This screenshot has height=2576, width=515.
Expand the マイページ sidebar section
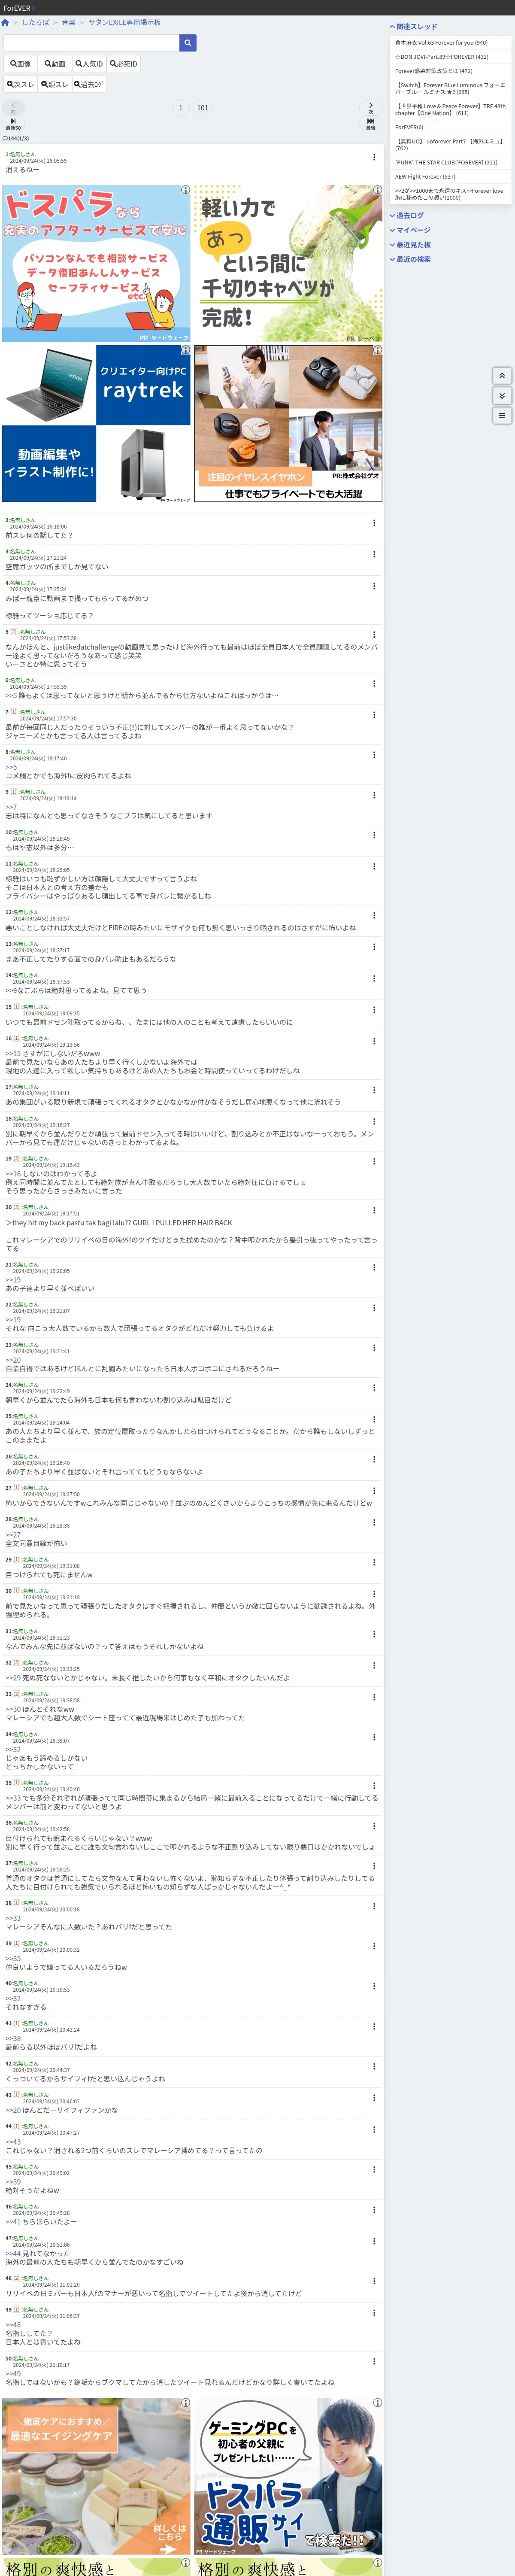tap(410, 230)
